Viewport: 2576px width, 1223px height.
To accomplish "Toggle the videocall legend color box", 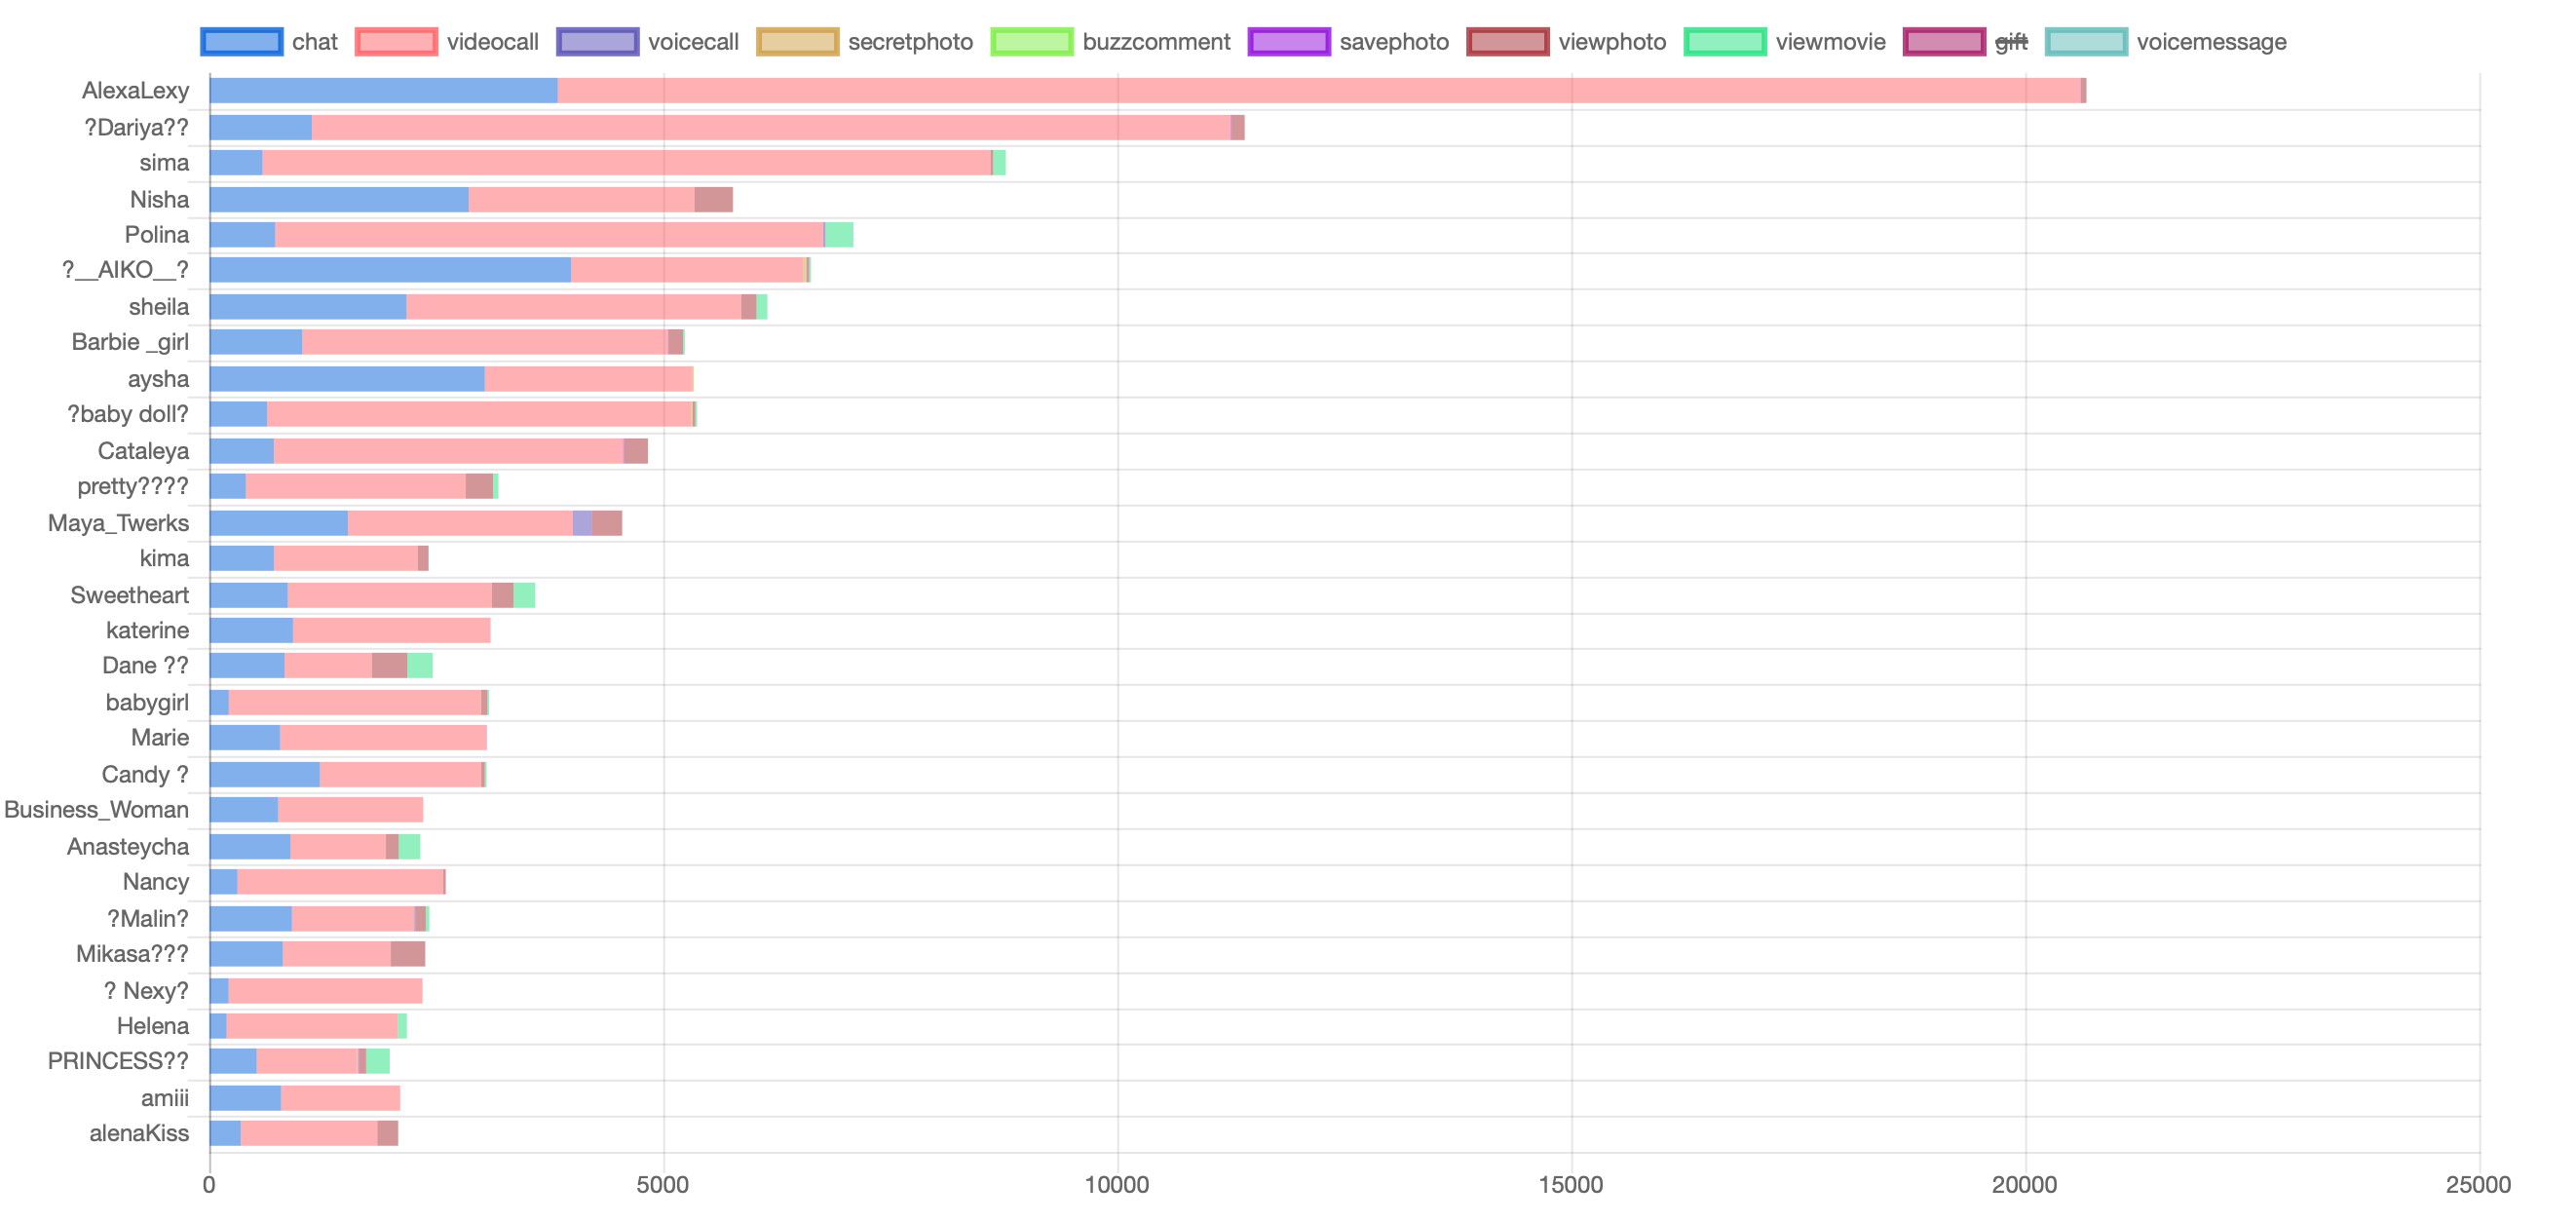I will pos(396,42).
